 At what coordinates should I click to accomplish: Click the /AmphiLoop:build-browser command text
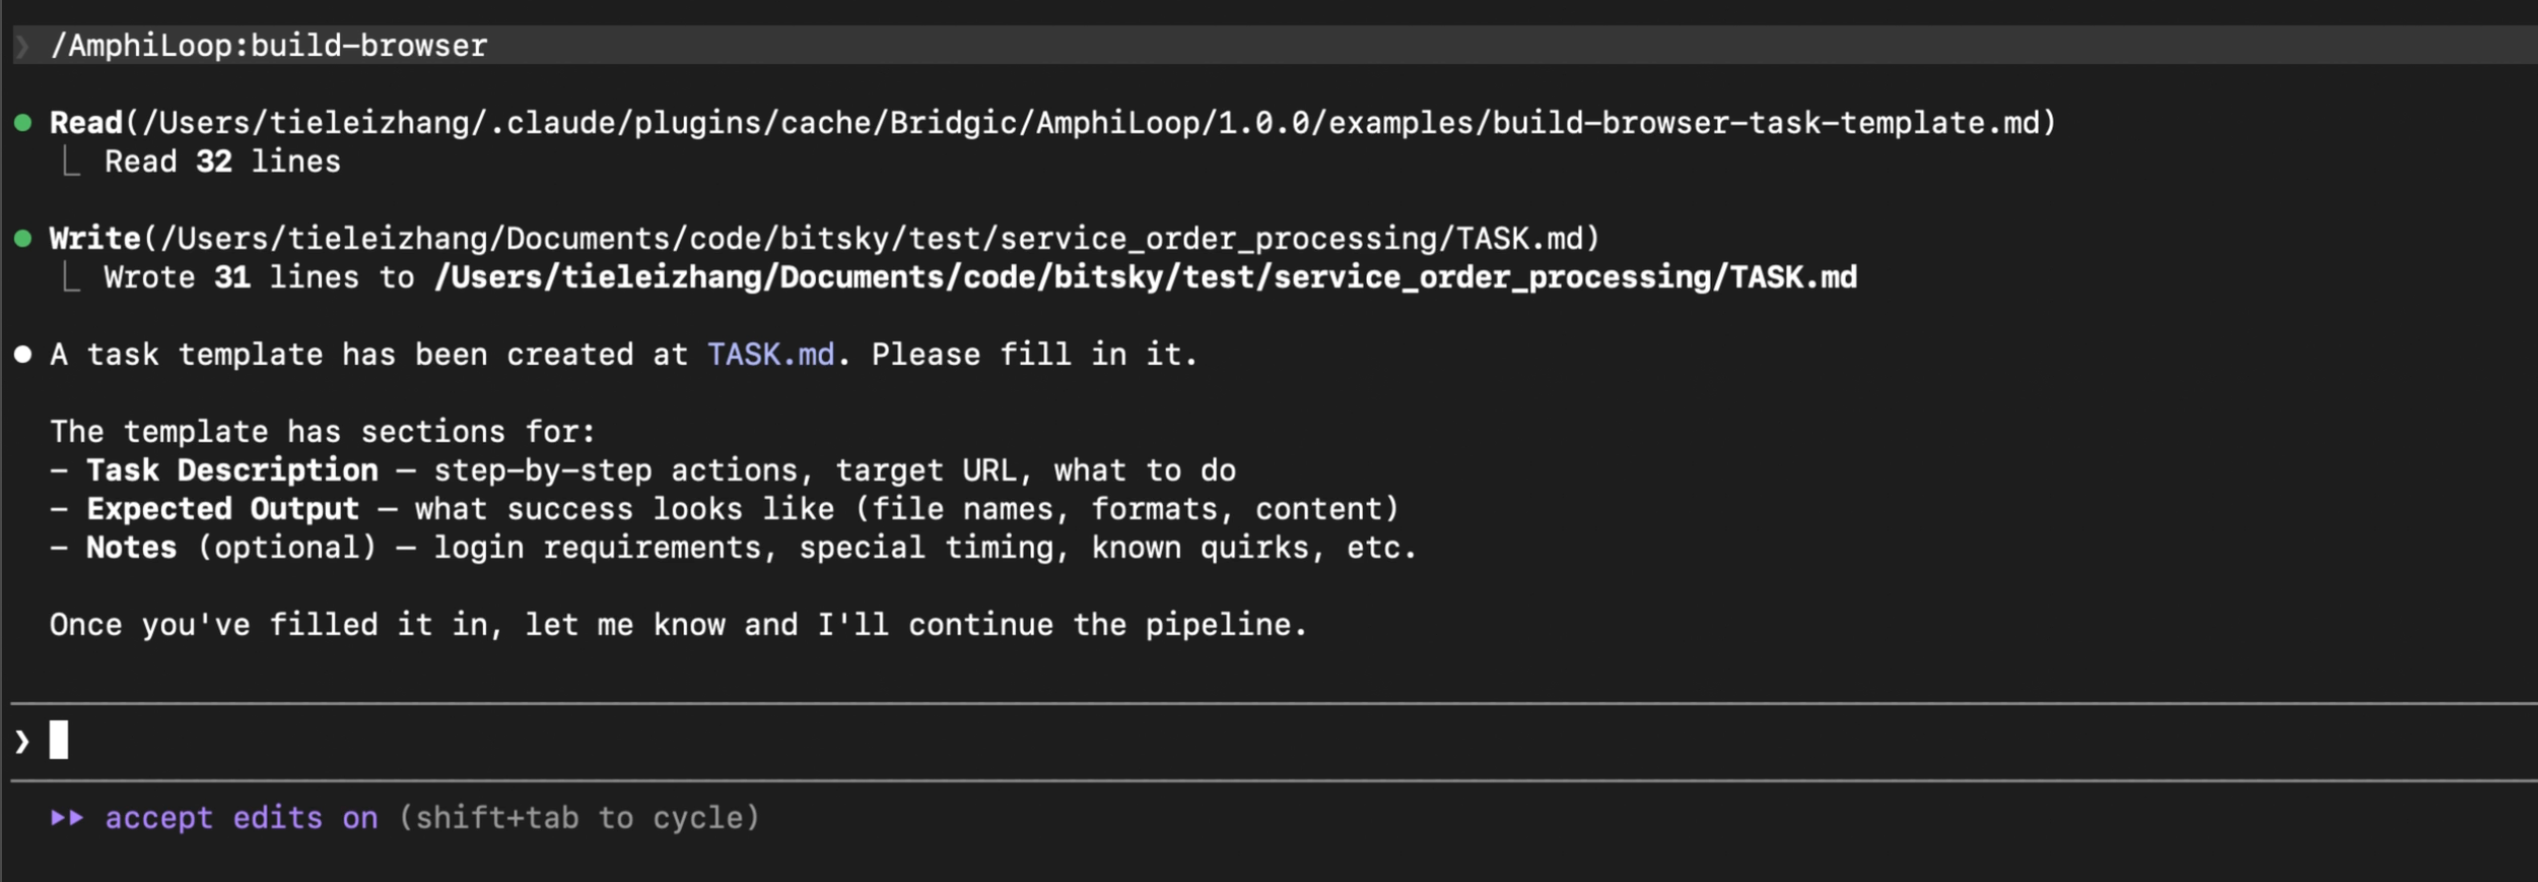pos(268,46)
